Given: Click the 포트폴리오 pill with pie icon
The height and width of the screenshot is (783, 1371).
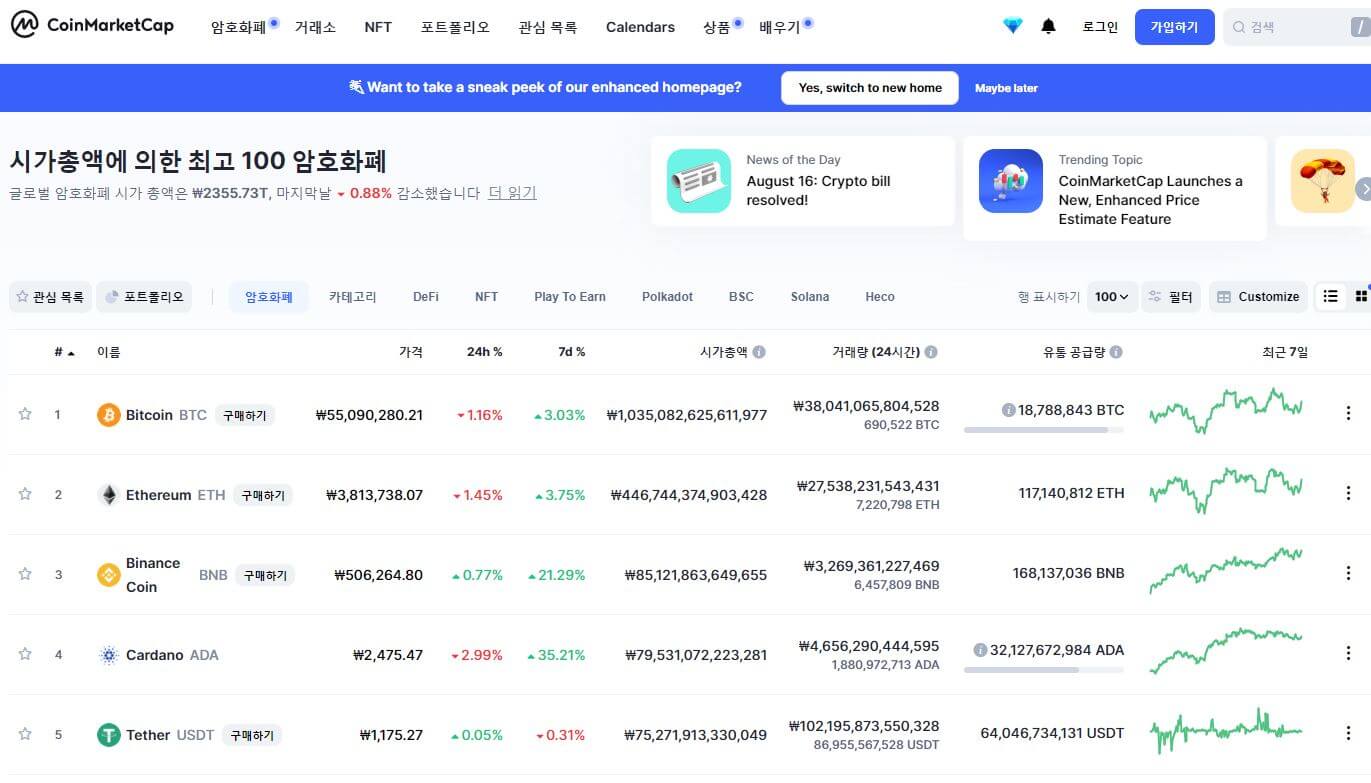Looking at the screenshot, I should 144,297.
